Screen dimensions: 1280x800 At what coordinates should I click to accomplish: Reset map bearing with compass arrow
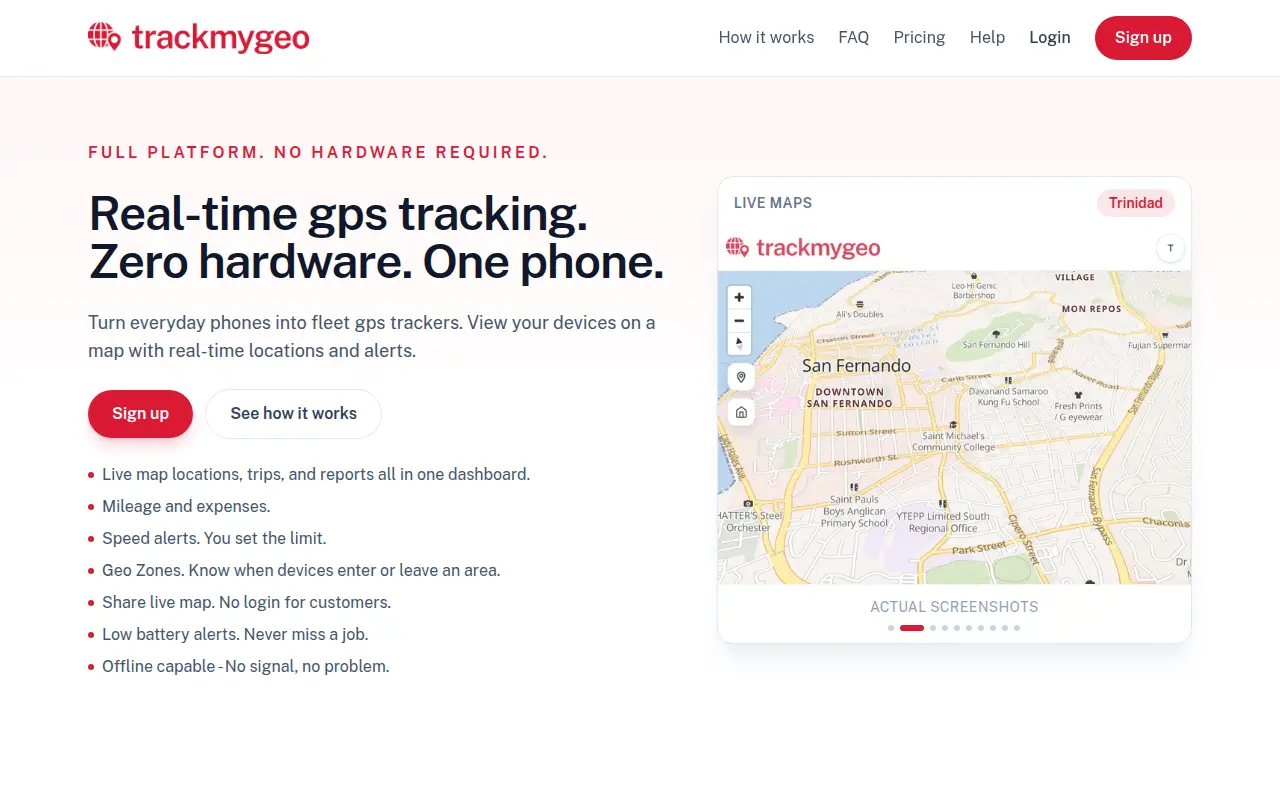(x=739, y=343)
